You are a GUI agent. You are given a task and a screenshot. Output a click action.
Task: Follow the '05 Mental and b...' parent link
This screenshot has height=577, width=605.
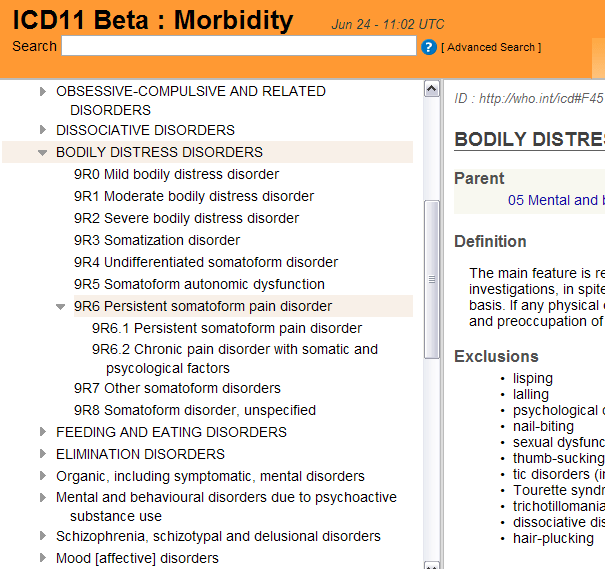tap(555, 200)
